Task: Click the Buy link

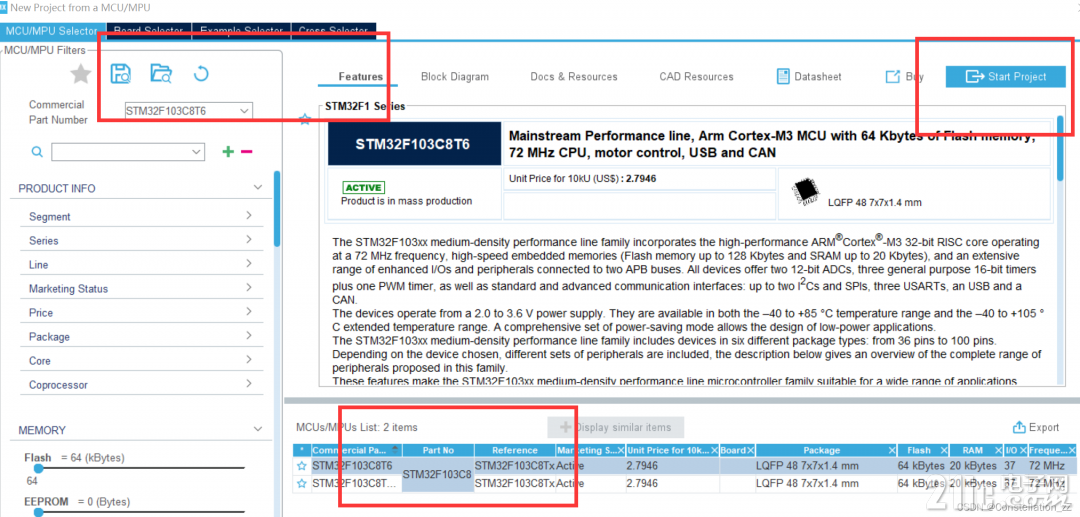Action: click(x=904, y=76)
